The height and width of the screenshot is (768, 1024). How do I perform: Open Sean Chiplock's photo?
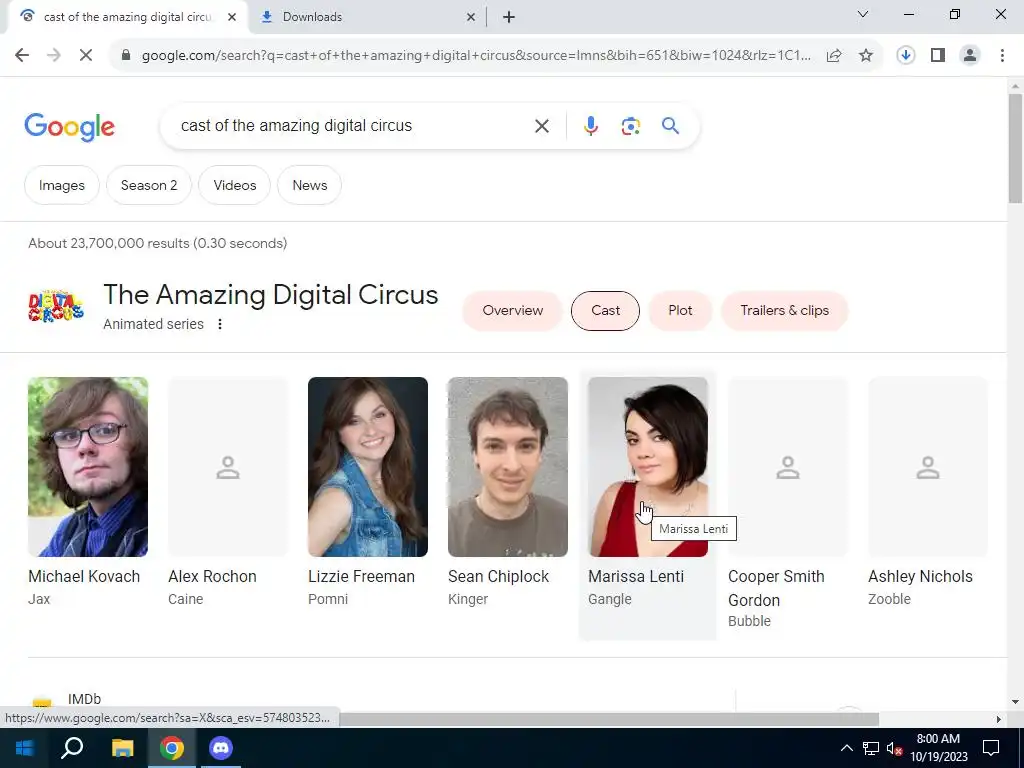pos(507,466)
